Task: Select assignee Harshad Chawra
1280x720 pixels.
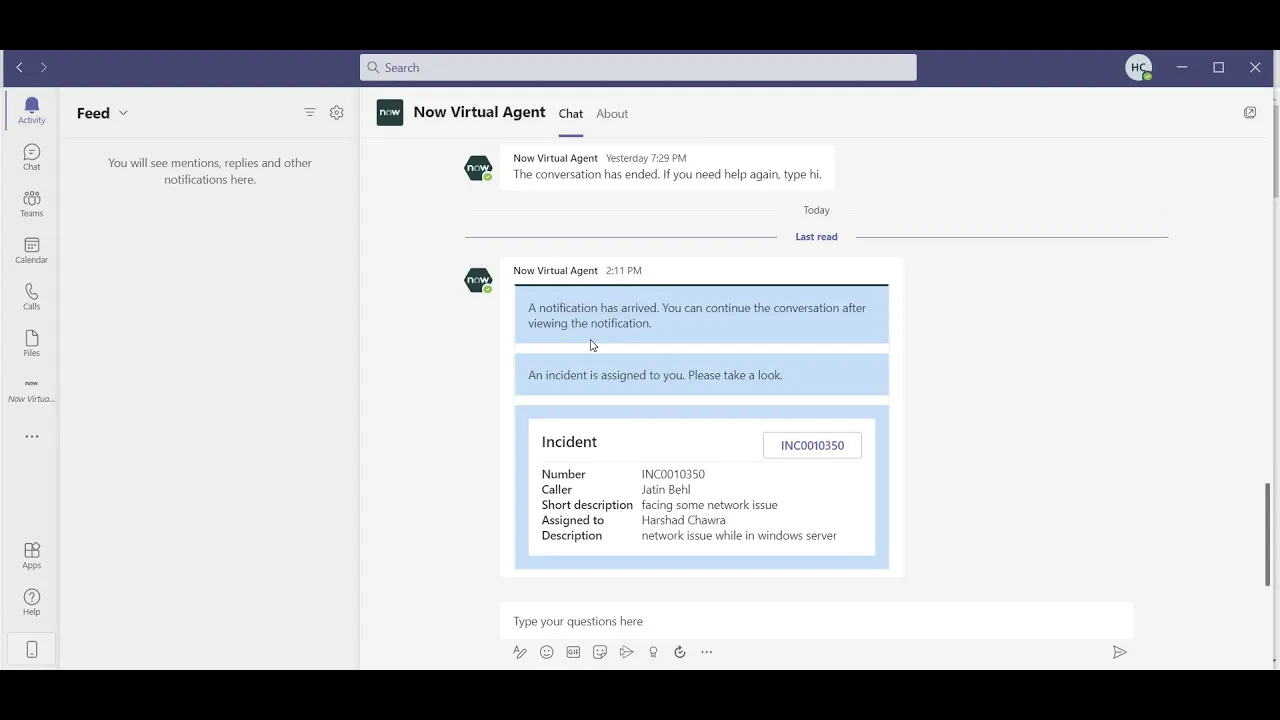Action: tap(684, 520)
